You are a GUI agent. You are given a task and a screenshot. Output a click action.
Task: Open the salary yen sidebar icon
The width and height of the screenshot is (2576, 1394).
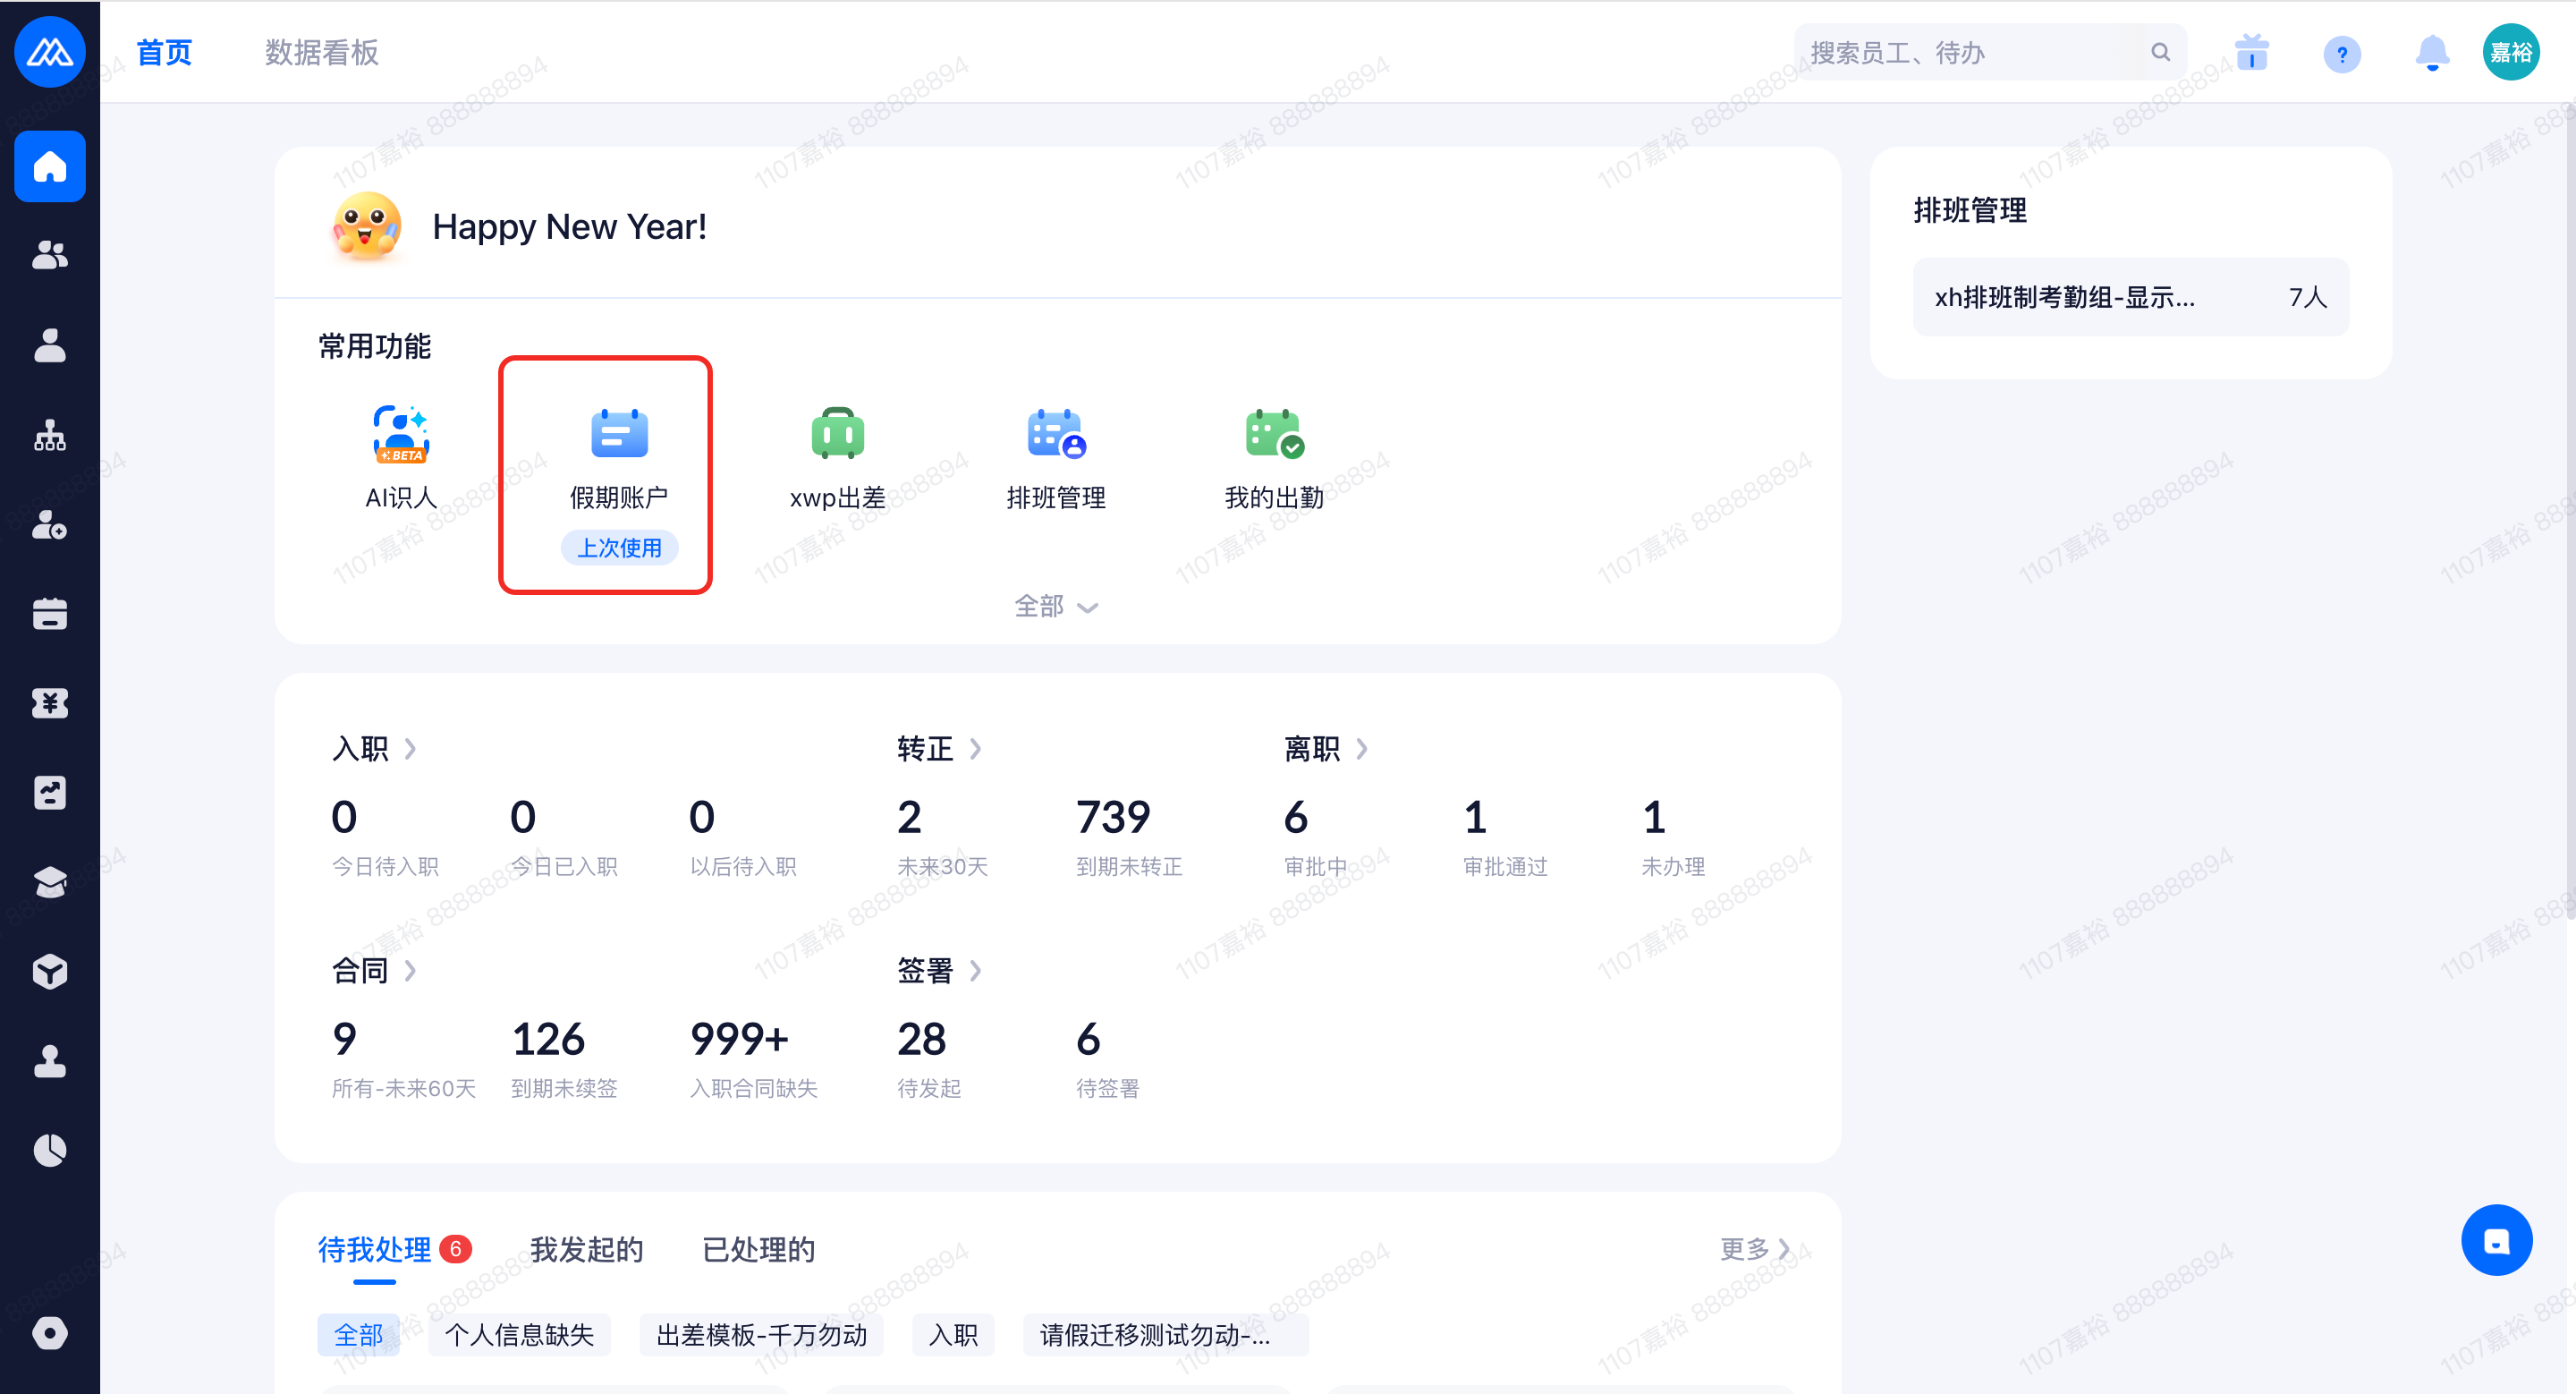click(49, 703)
